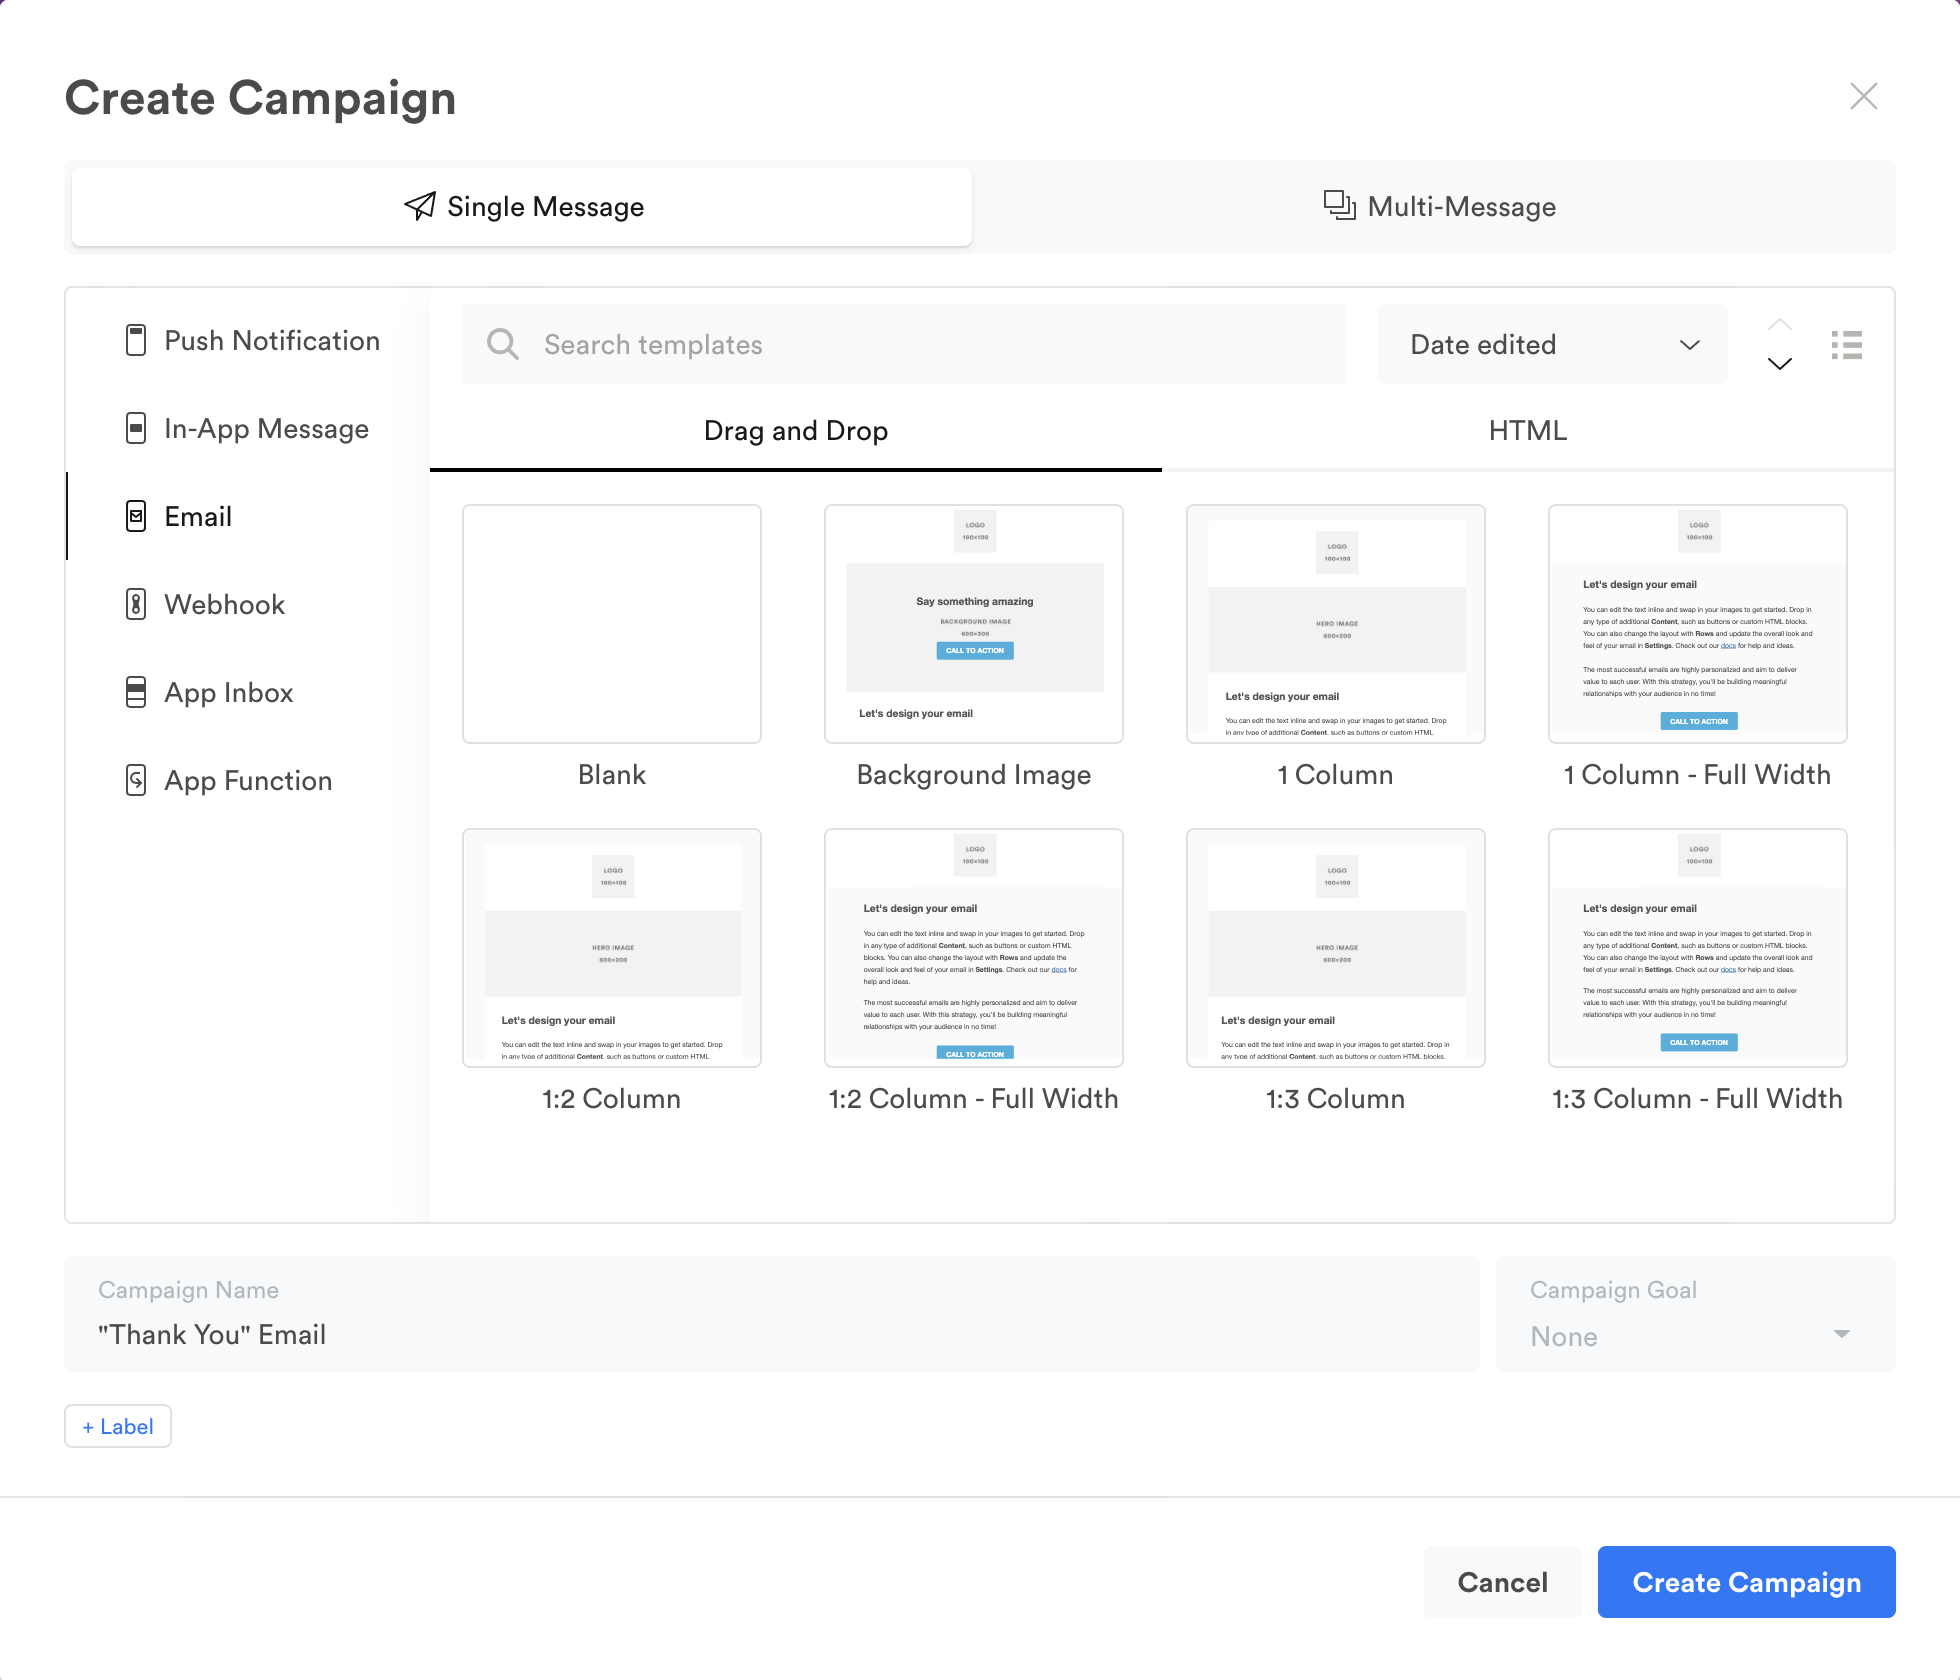Switch to the HTML tab

click(x=1527, y=431)
